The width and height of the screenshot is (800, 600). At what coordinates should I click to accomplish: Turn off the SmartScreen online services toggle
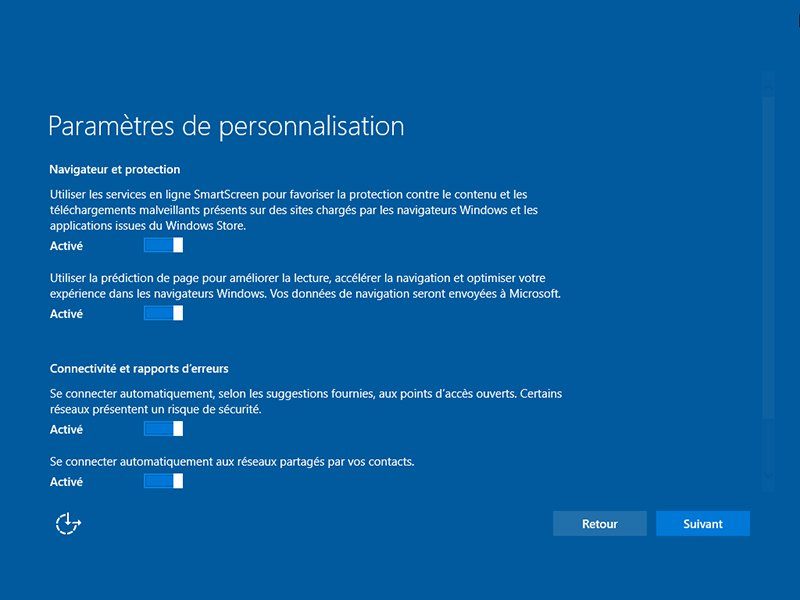pos(163,245)
